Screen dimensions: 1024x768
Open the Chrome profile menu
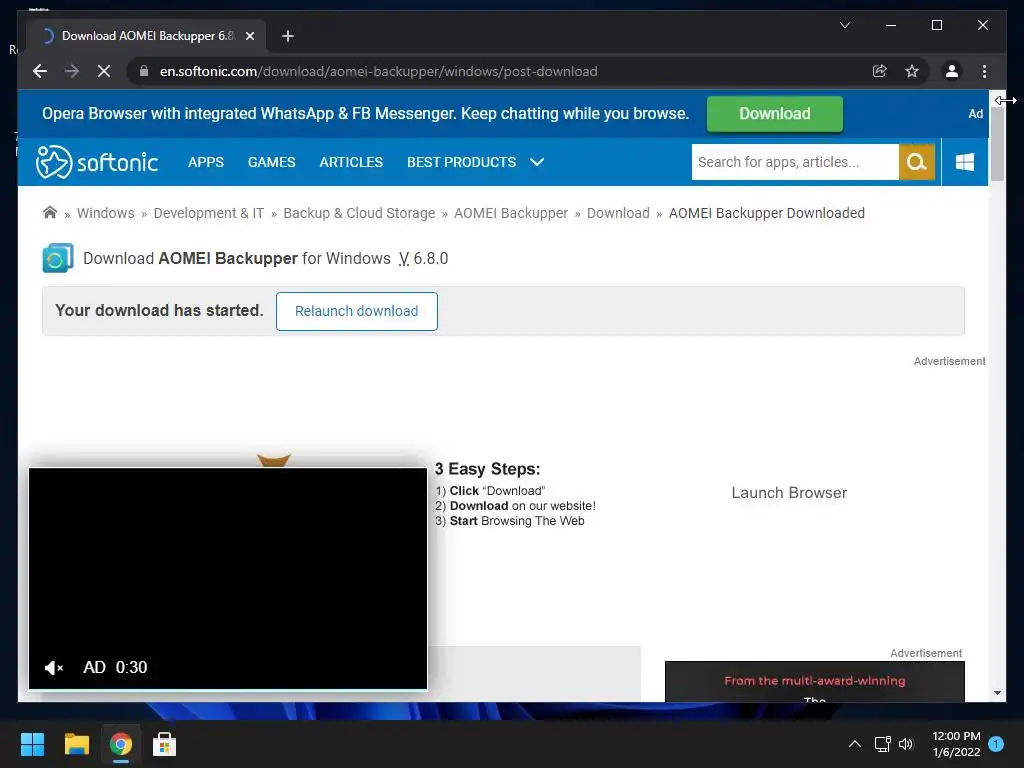click(952, 71)
